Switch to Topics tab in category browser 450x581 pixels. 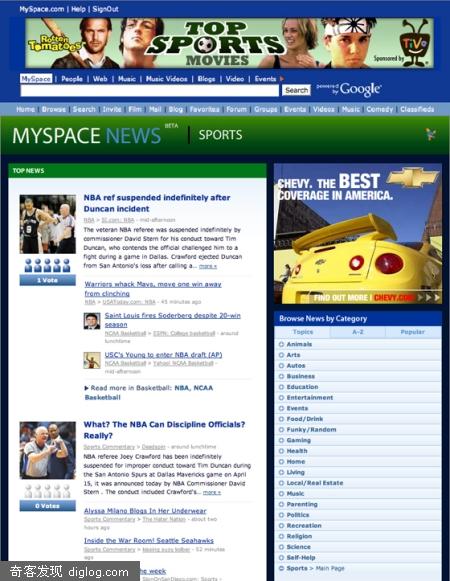tap(303, 332)
